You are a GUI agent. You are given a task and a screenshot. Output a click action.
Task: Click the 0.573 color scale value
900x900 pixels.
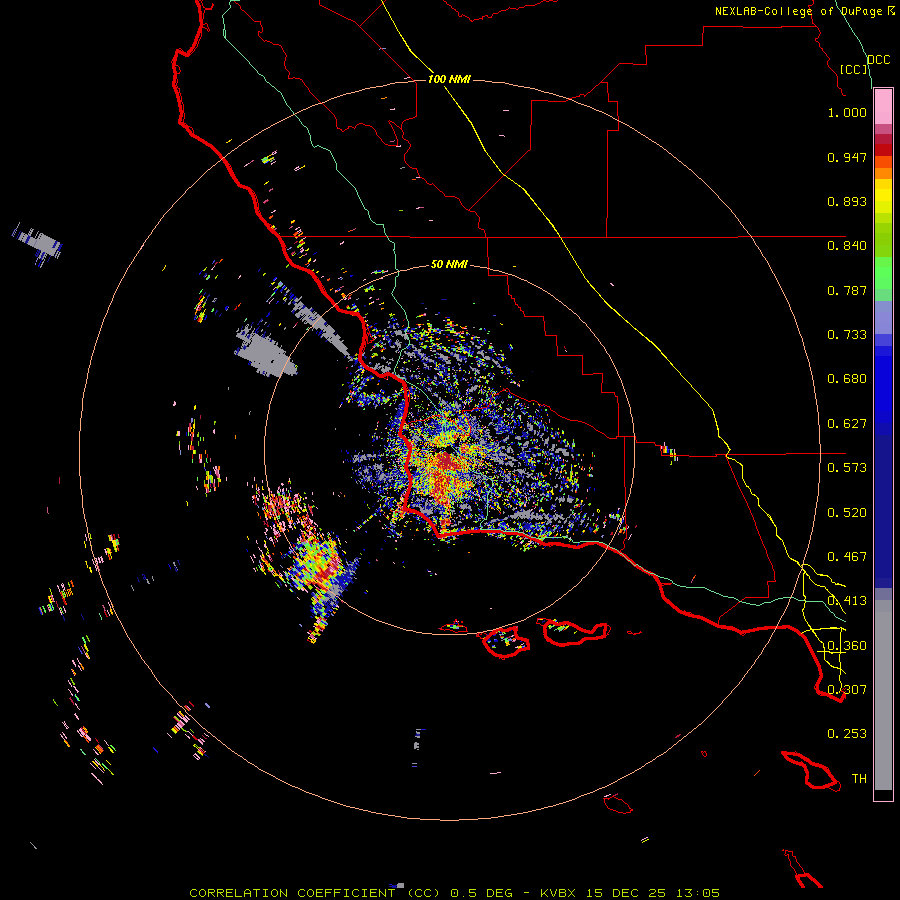coord(847,468)
